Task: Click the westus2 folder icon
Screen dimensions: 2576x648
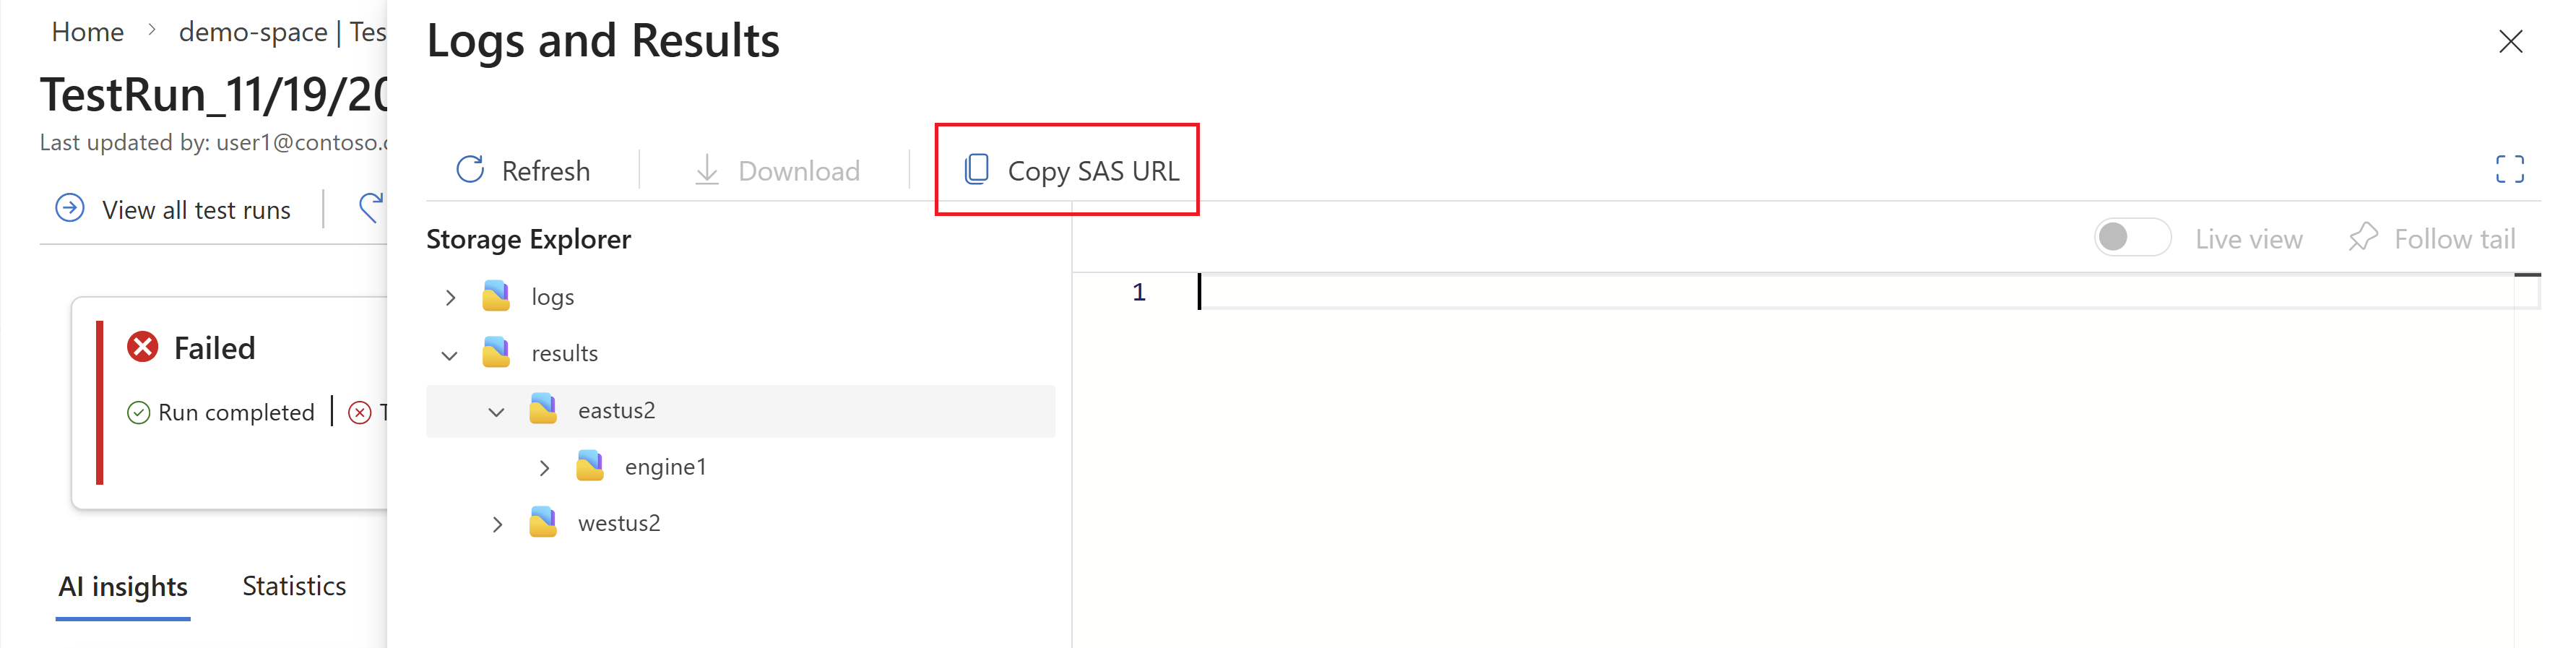Action: 543,522
